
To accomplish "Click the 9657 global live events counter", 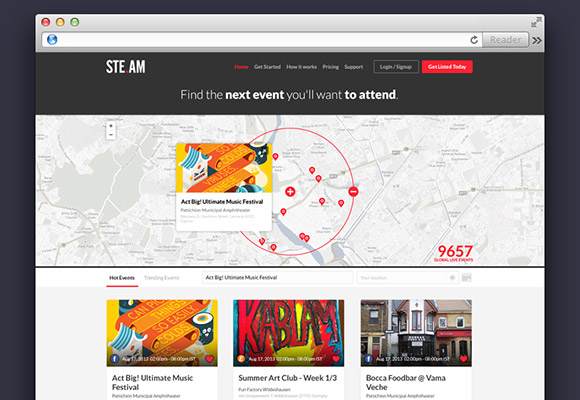I will coord(454,253).
